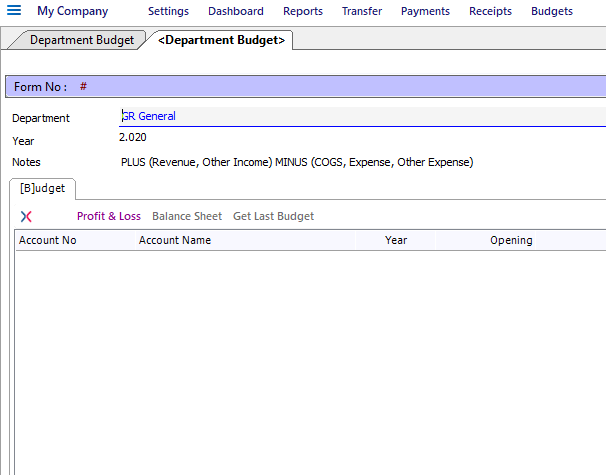
Task: Open the Receipts menu
Action: coord(490,11)
